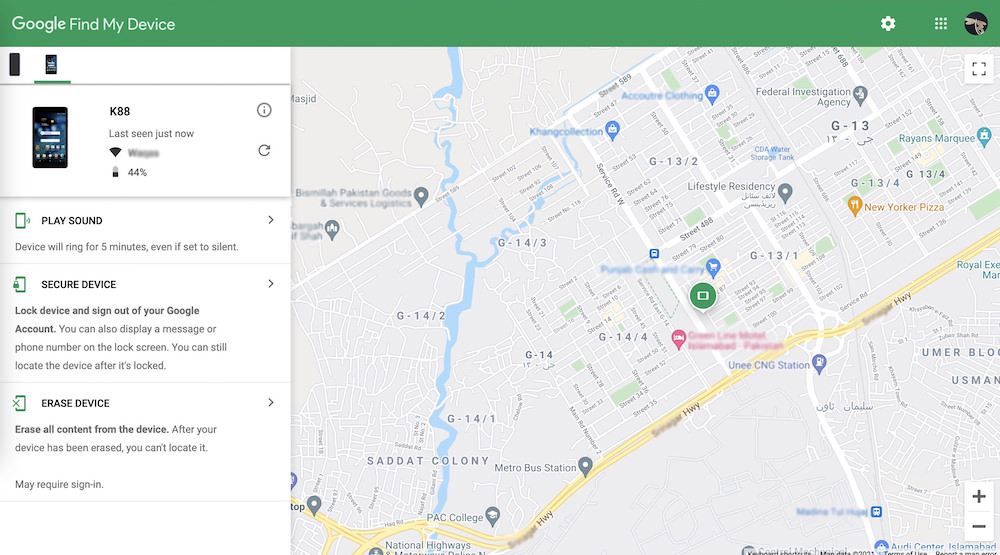Click the battery level icon

pos(115,172)
